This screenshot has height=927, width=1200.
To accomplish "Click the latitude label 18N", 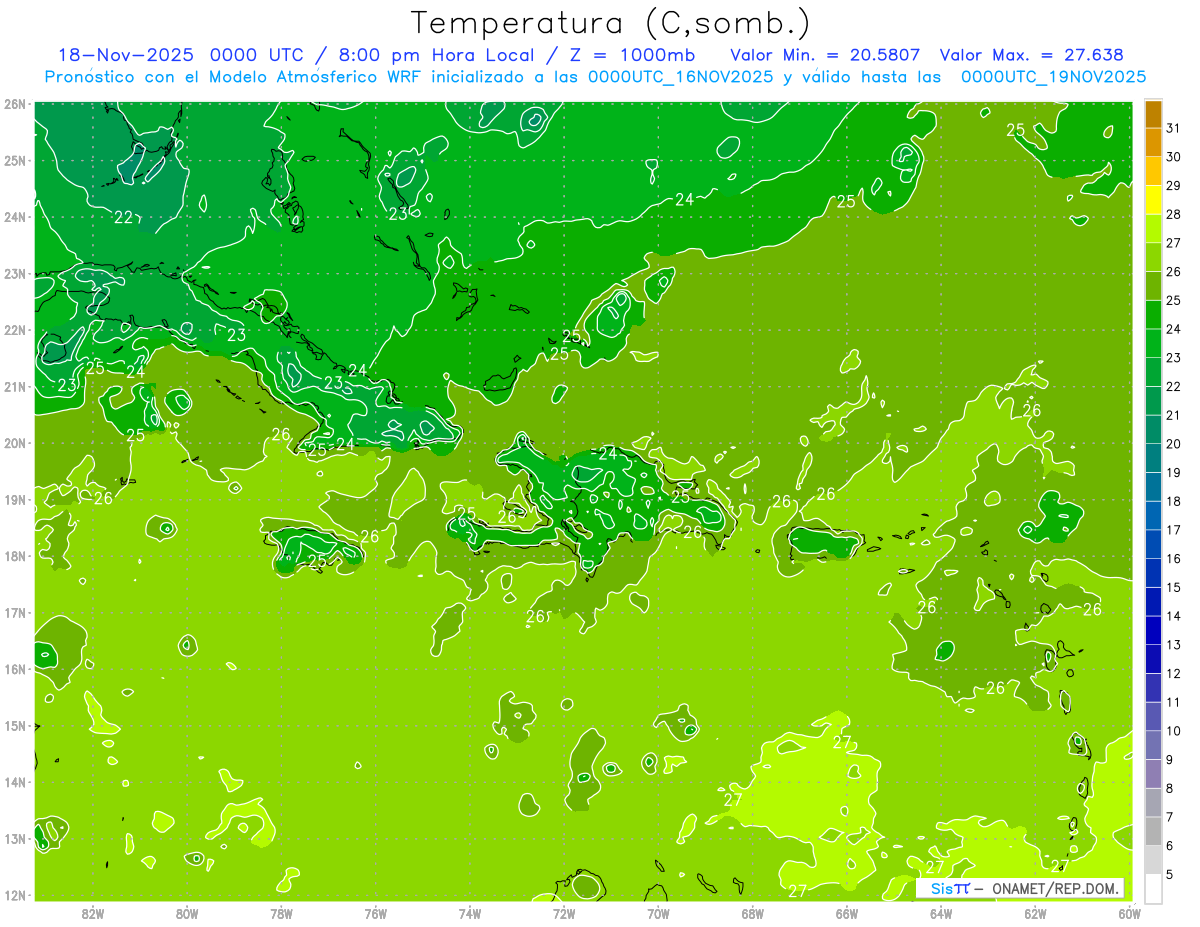I will pyautogui.click(x=15, y=556).
